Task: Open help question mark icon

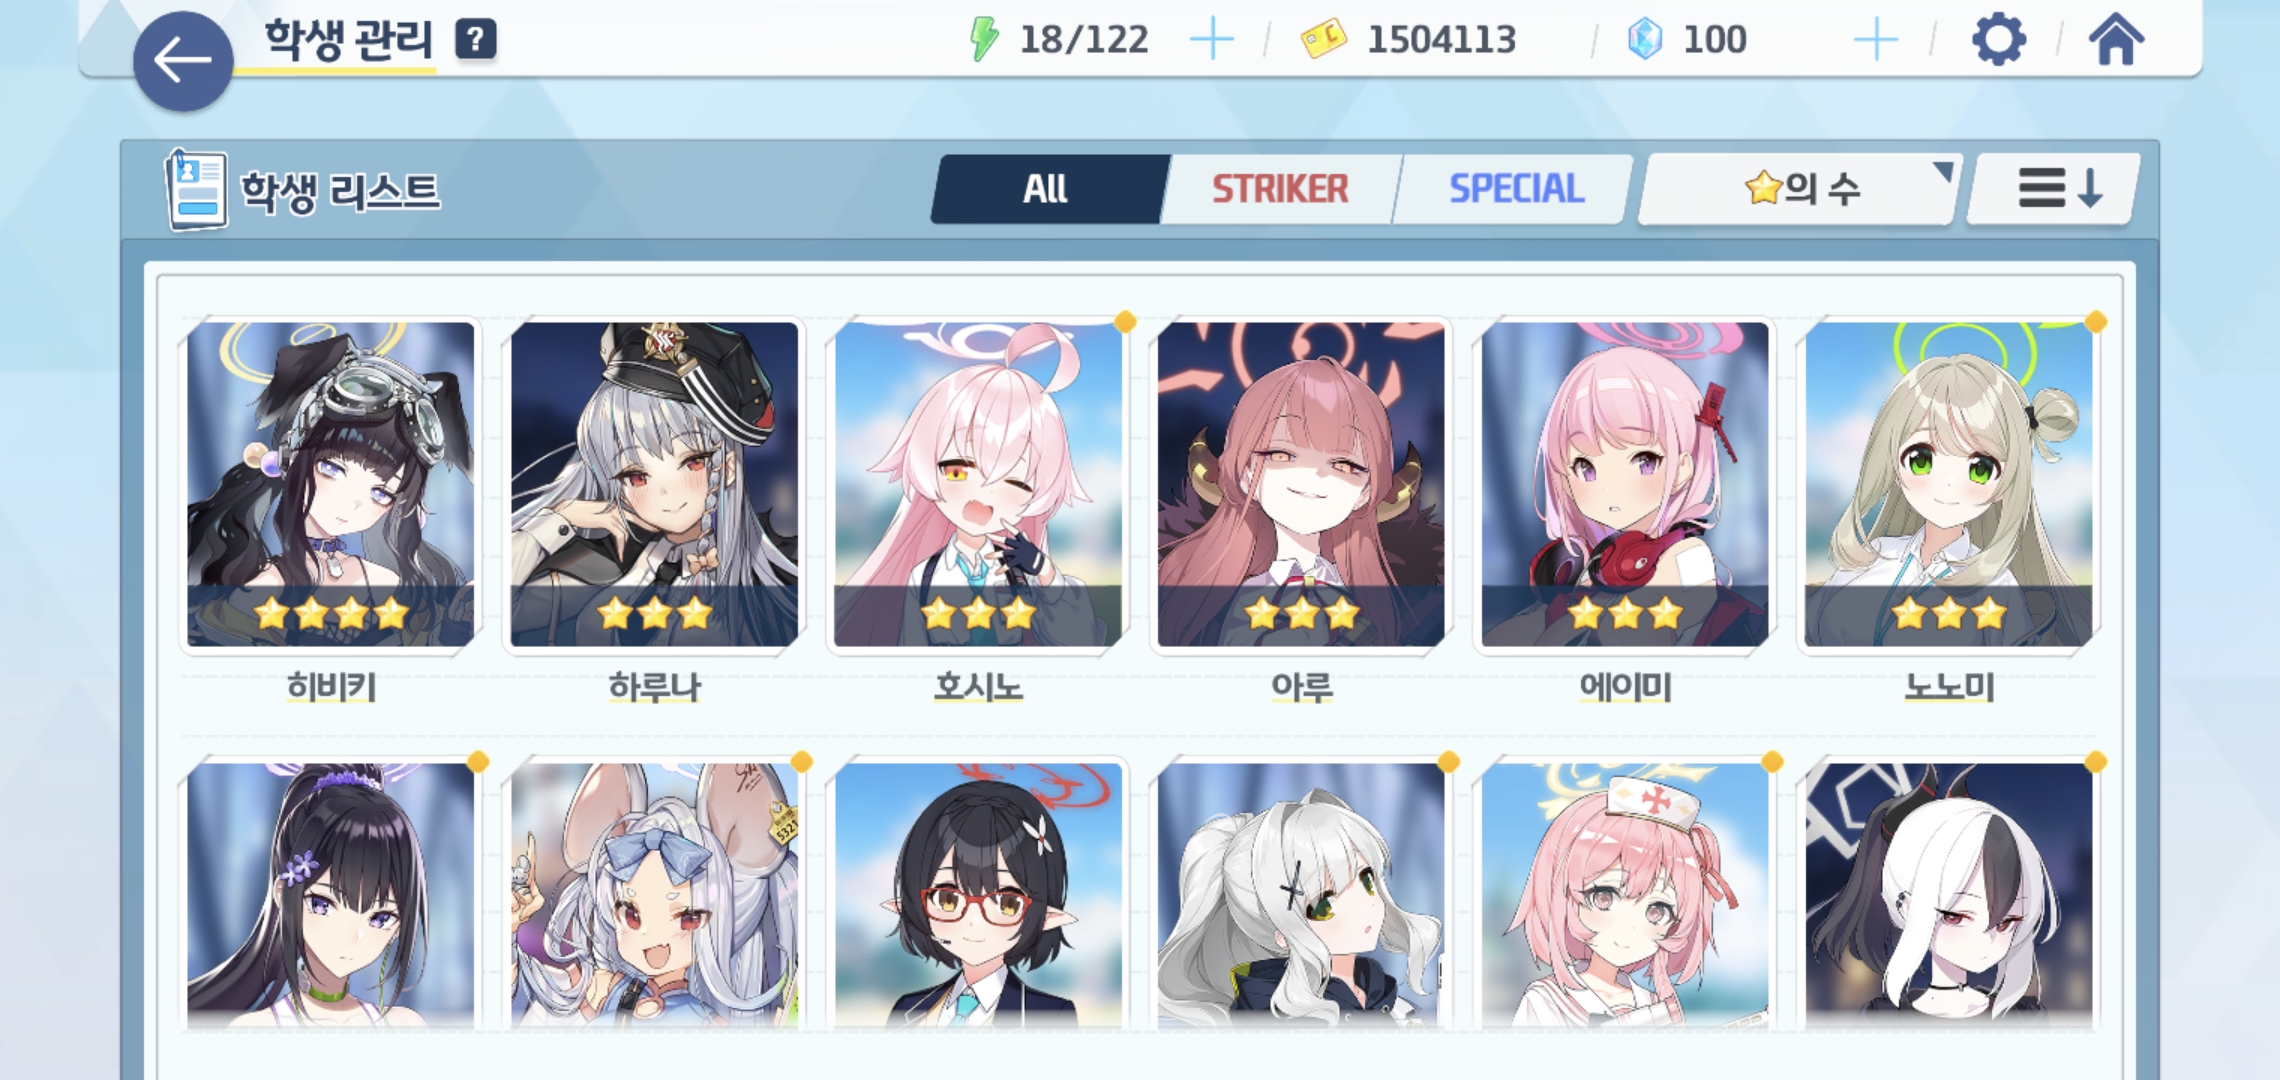Action: pos(476,40)
